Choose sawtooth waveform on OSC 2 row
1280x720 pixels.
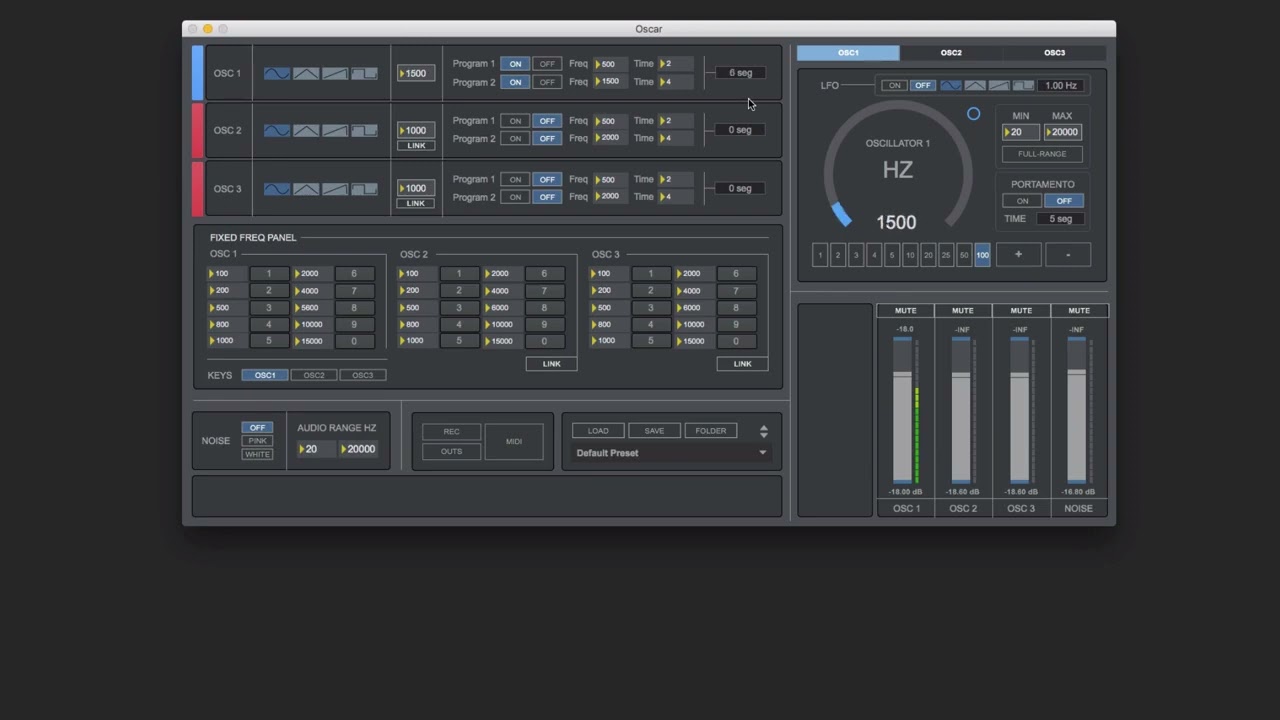pos(335,130)
